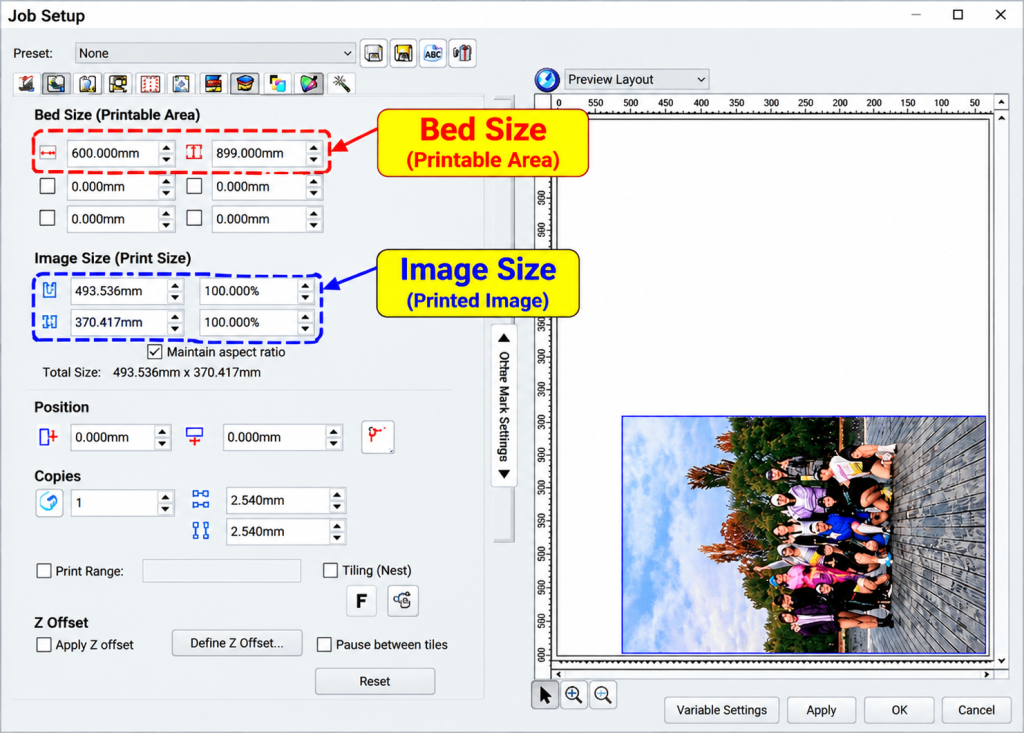The width and height of the screenshot is (1024, 733).
Task: Open the blue diamond image tab
Action: 181,84
